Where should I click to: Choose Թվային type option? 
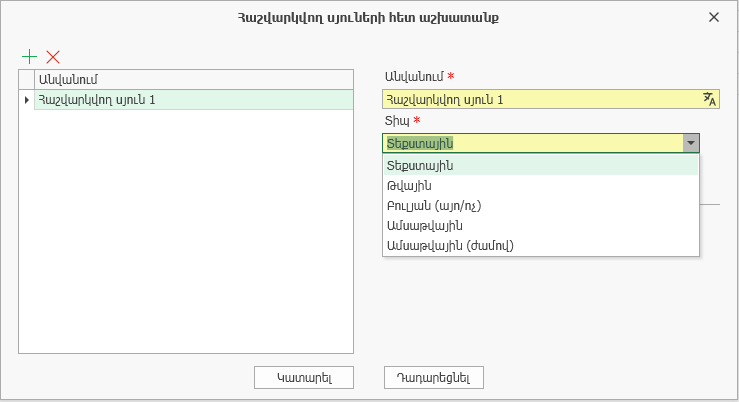541,186
